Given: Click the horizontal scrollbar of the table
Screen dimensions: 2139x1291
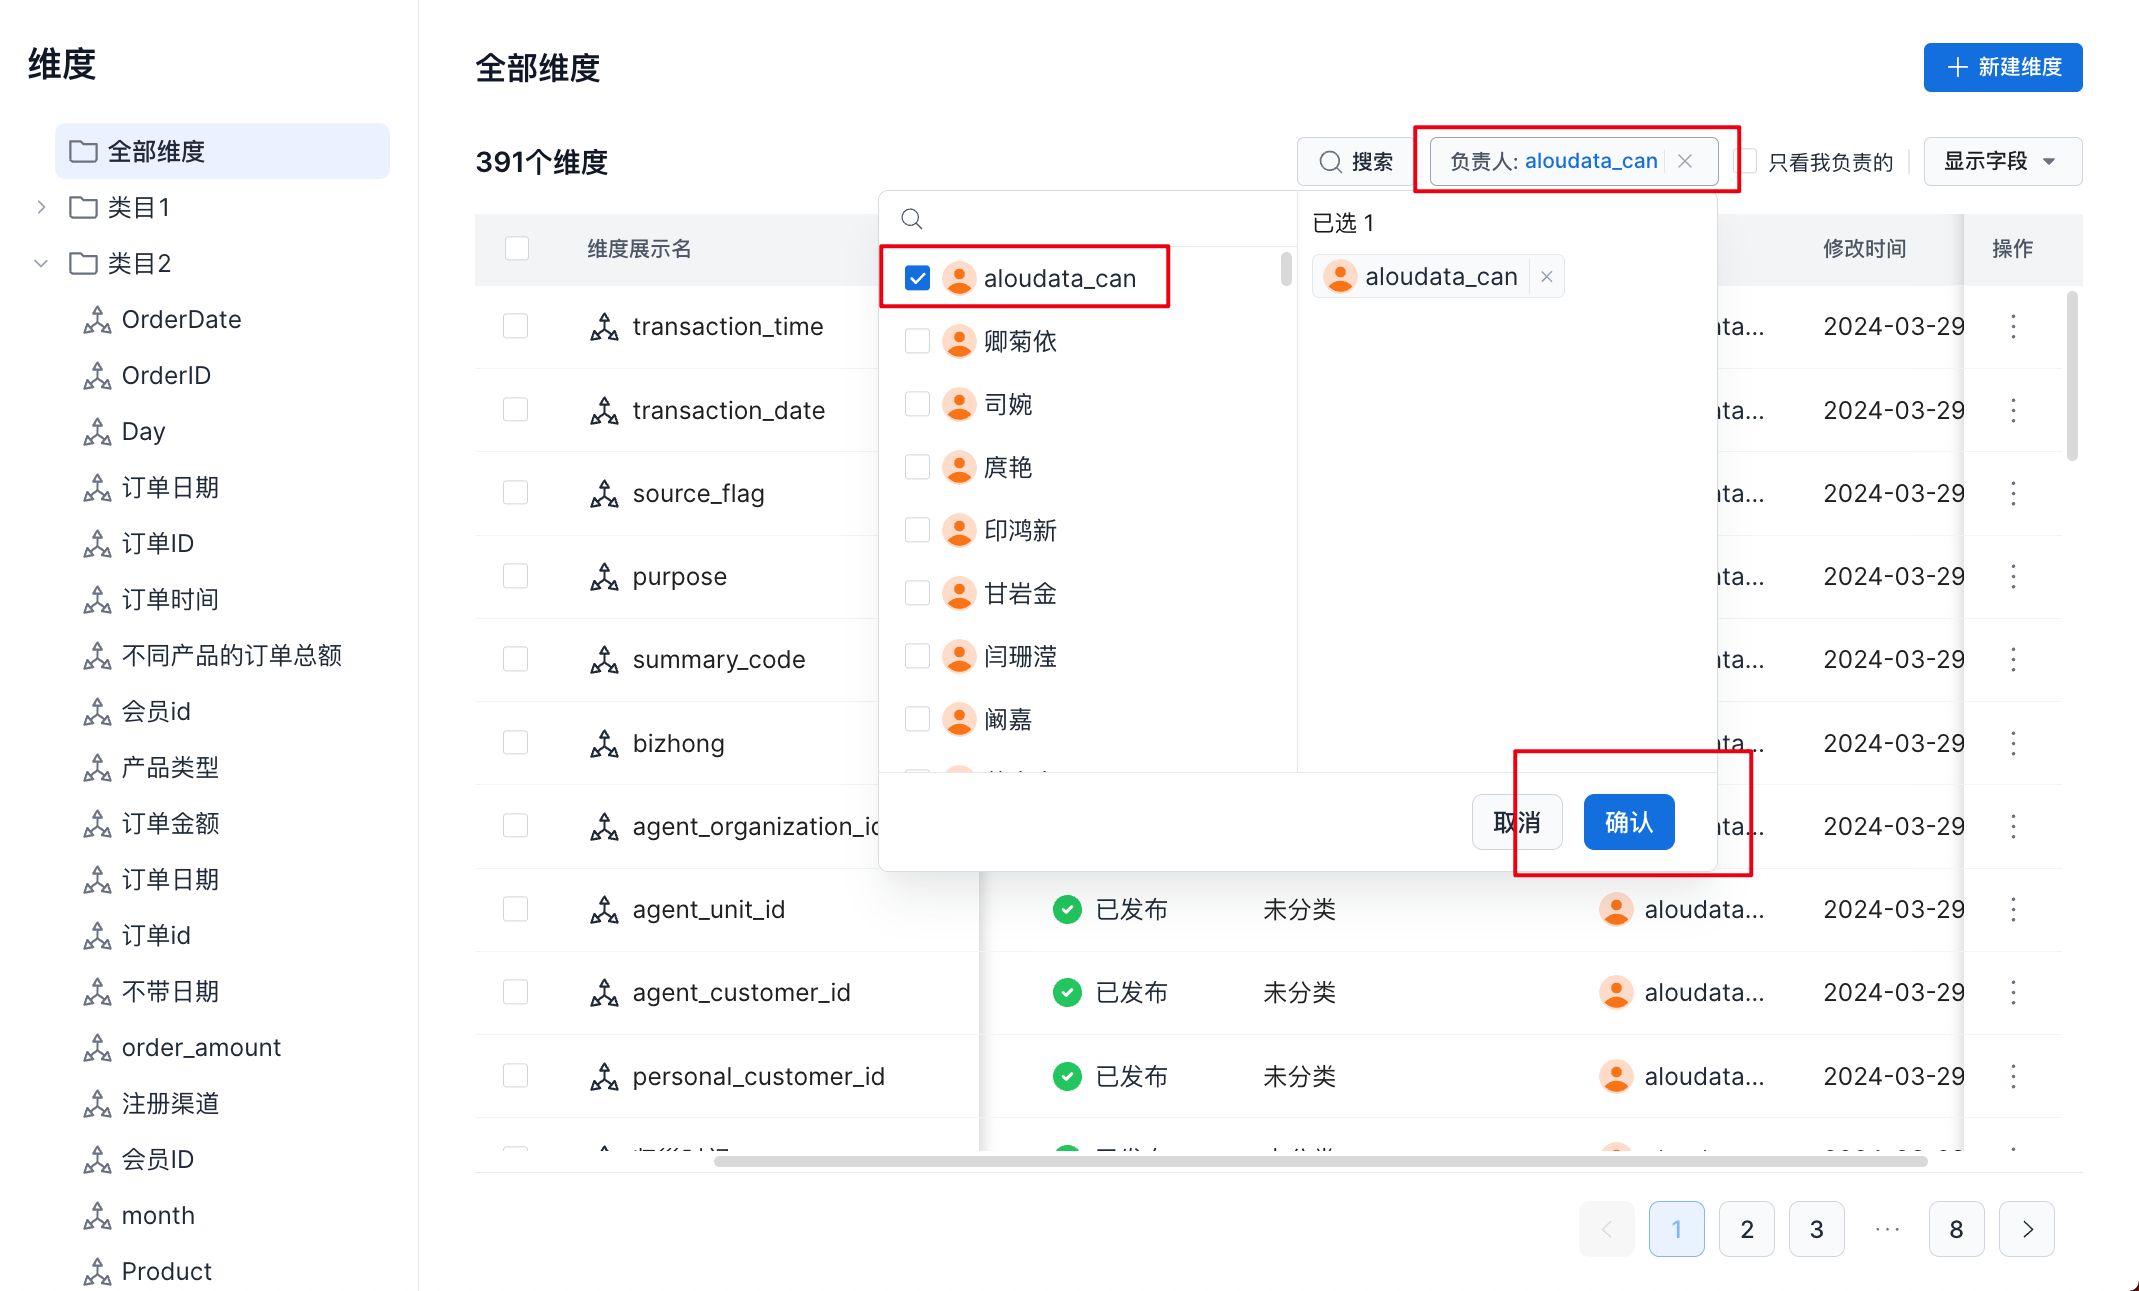Looking at the screenshot, I should (1320, 1161).
